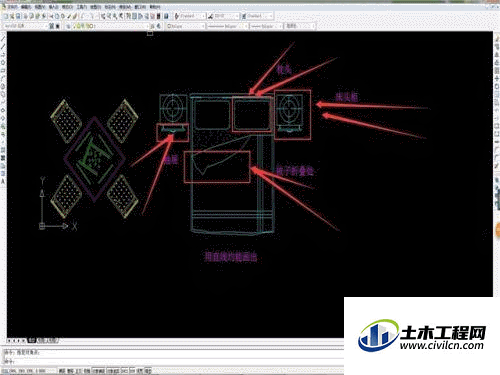500x375 pixels.
Task: Toggle lineweight display in status bar
Action: (x=141, y=371)
